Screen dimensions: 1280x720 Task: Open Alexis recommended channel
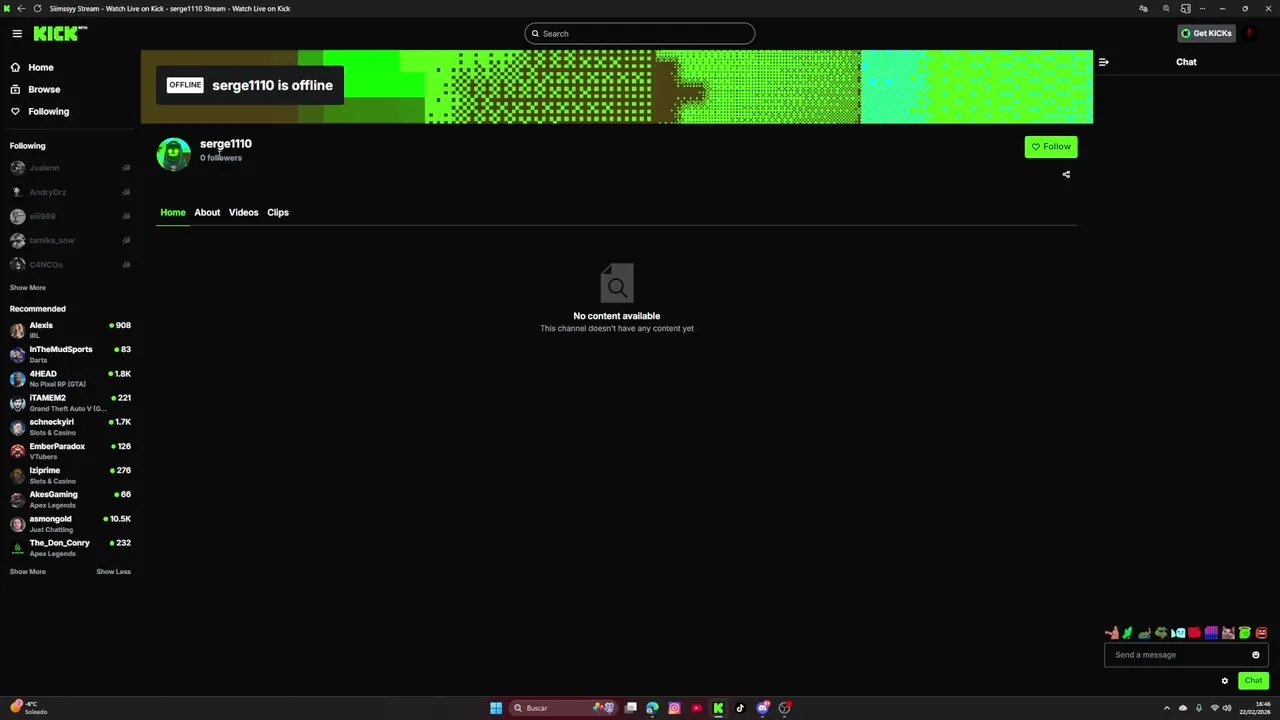tap(70, 330)
